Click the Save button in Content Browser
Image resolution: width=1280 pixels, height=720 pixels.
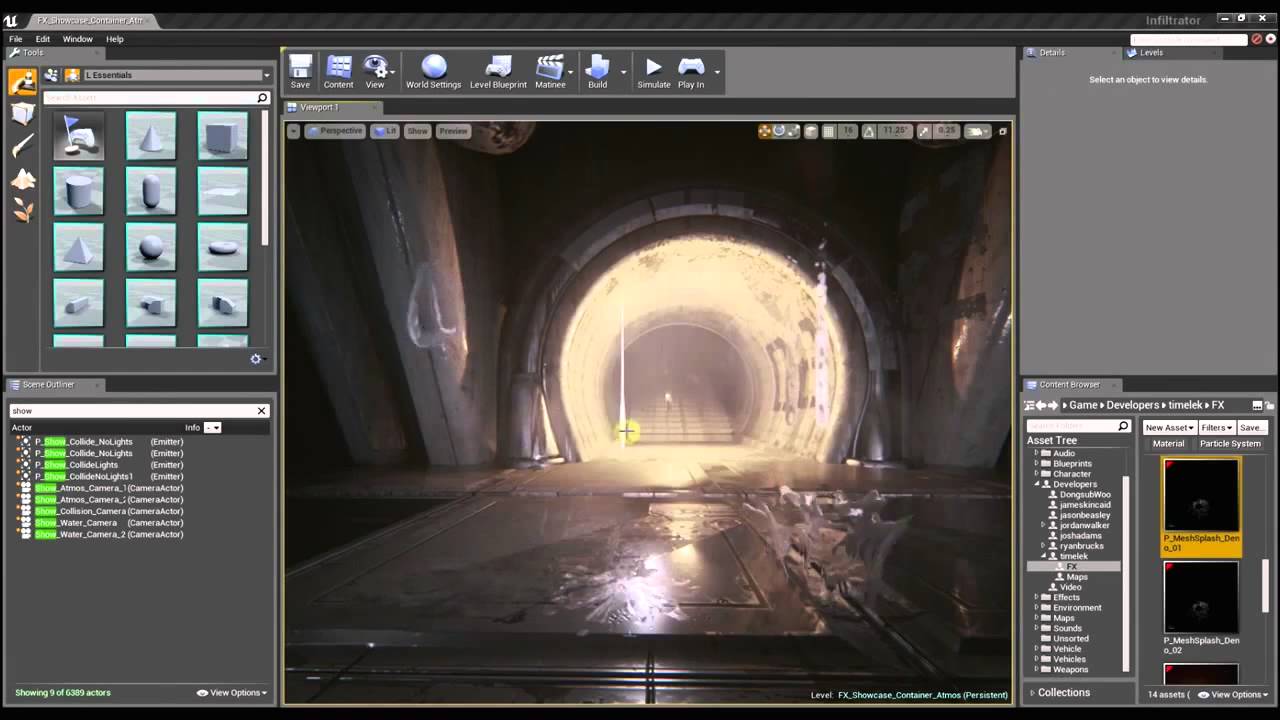pyautogui.click(x=1251, y=428)
